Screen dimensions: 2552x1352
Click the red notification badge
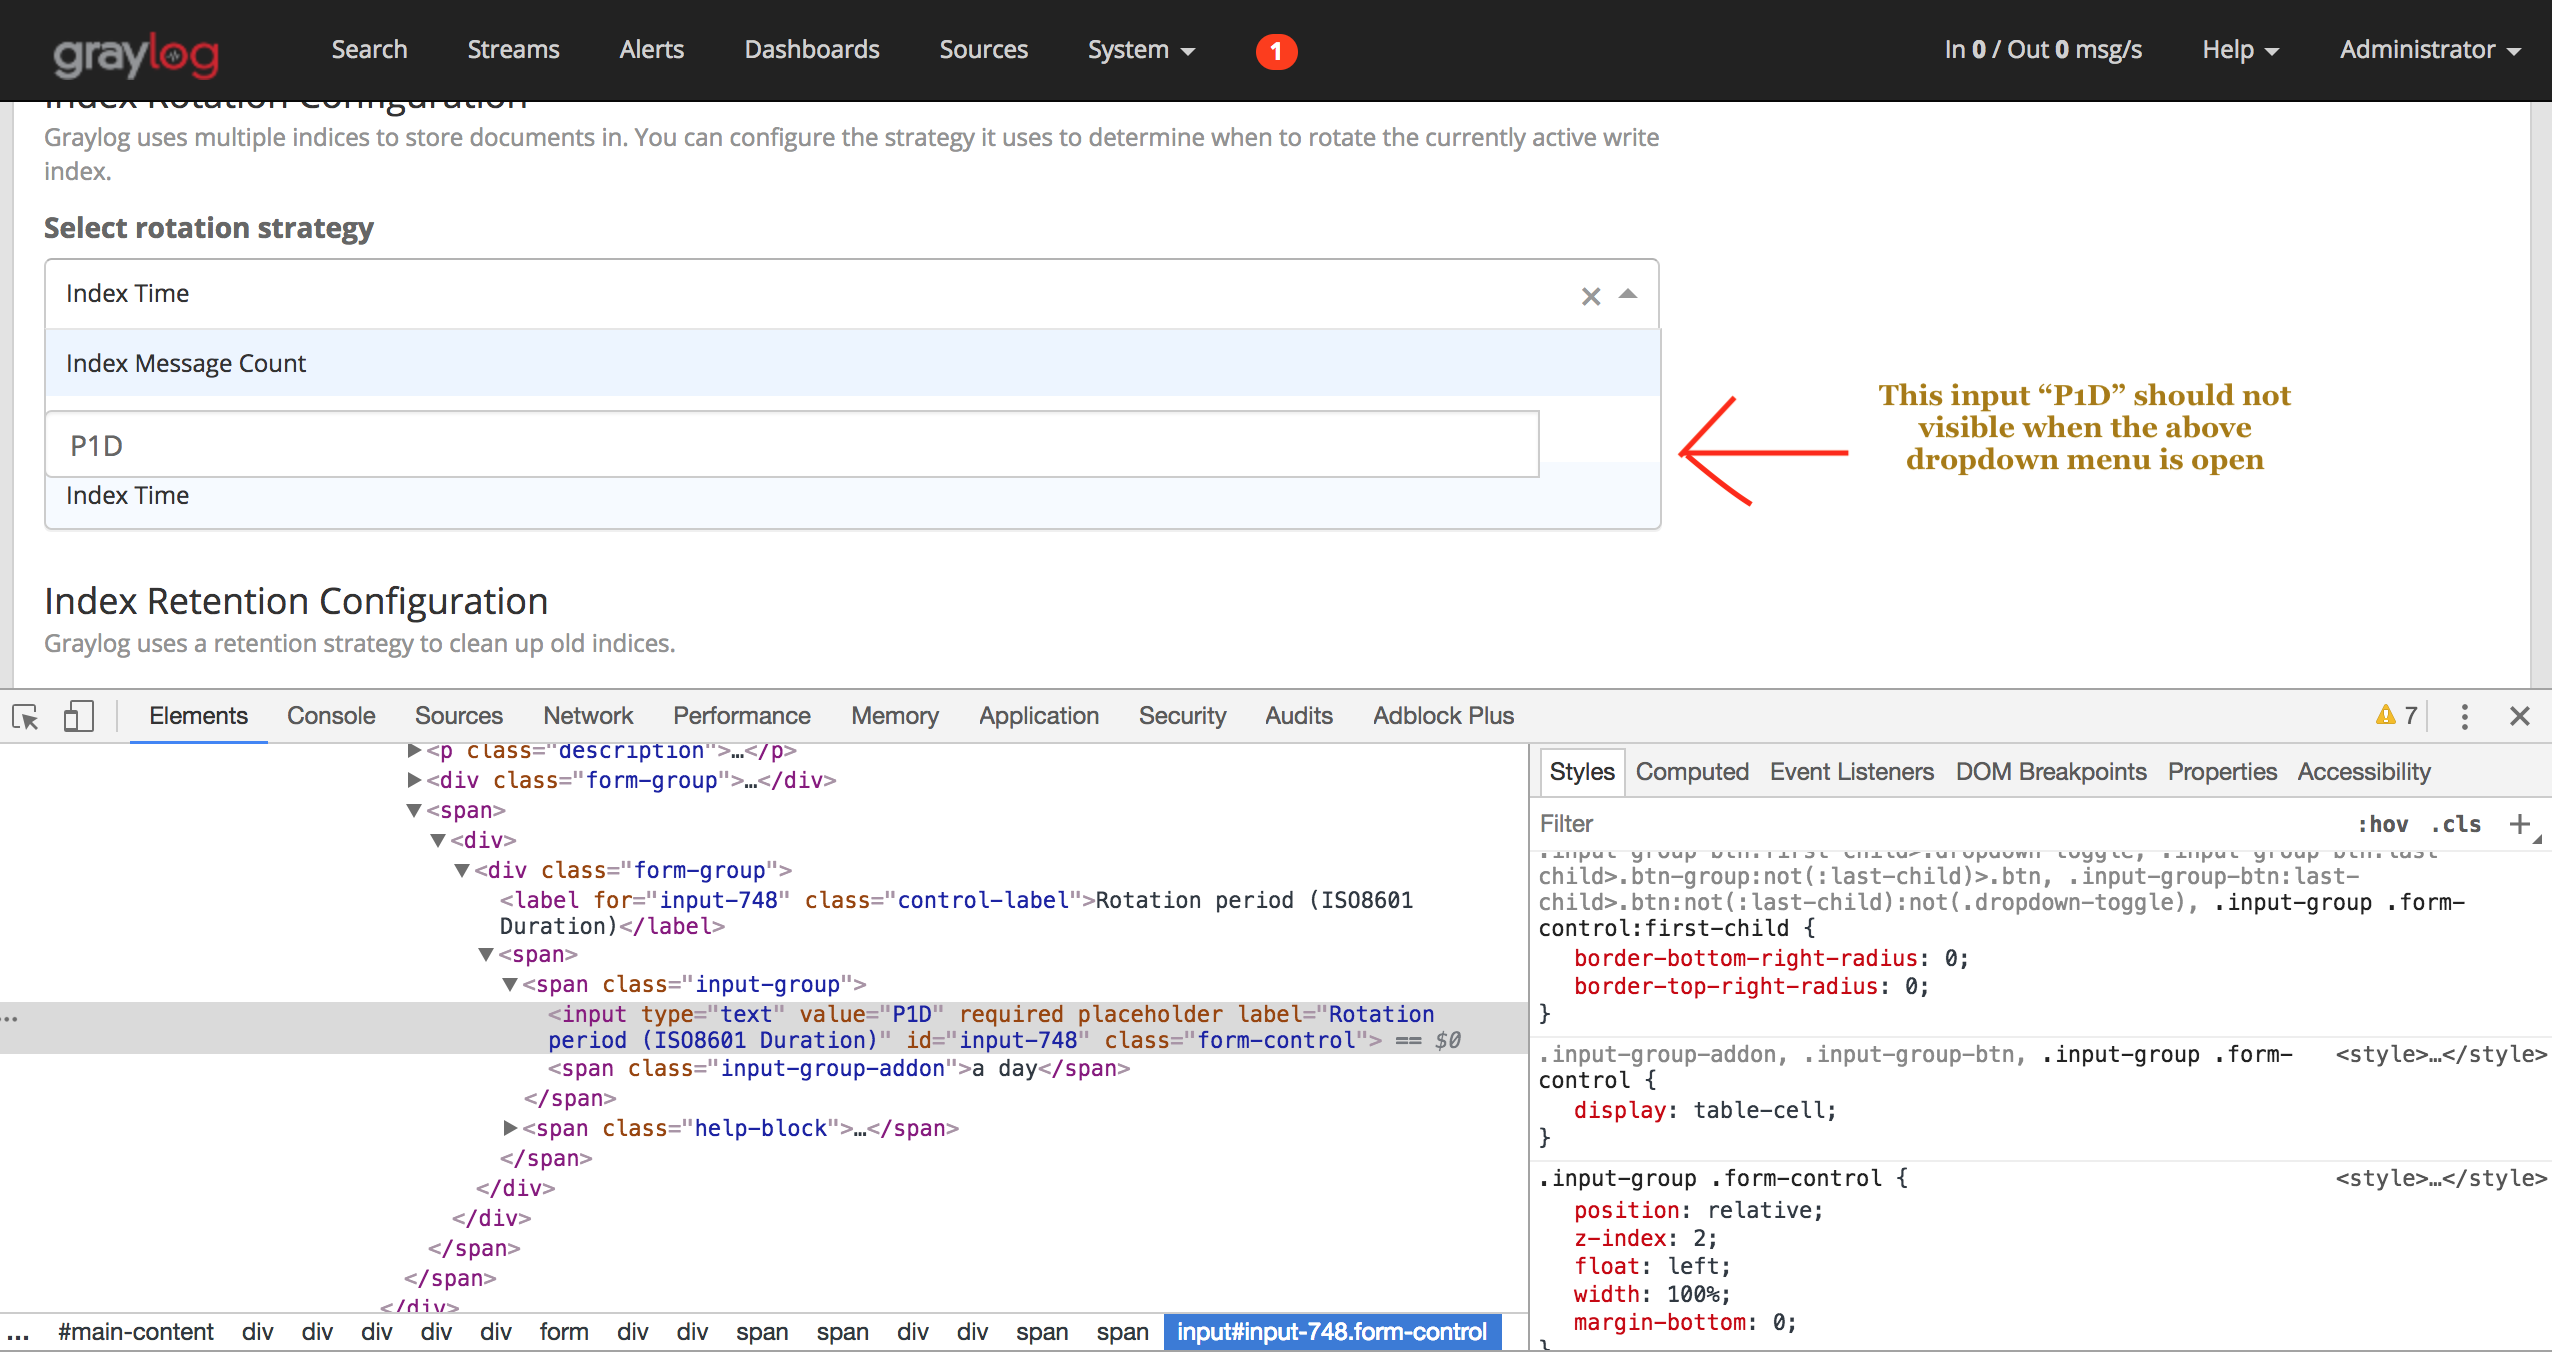(1276, 51)
